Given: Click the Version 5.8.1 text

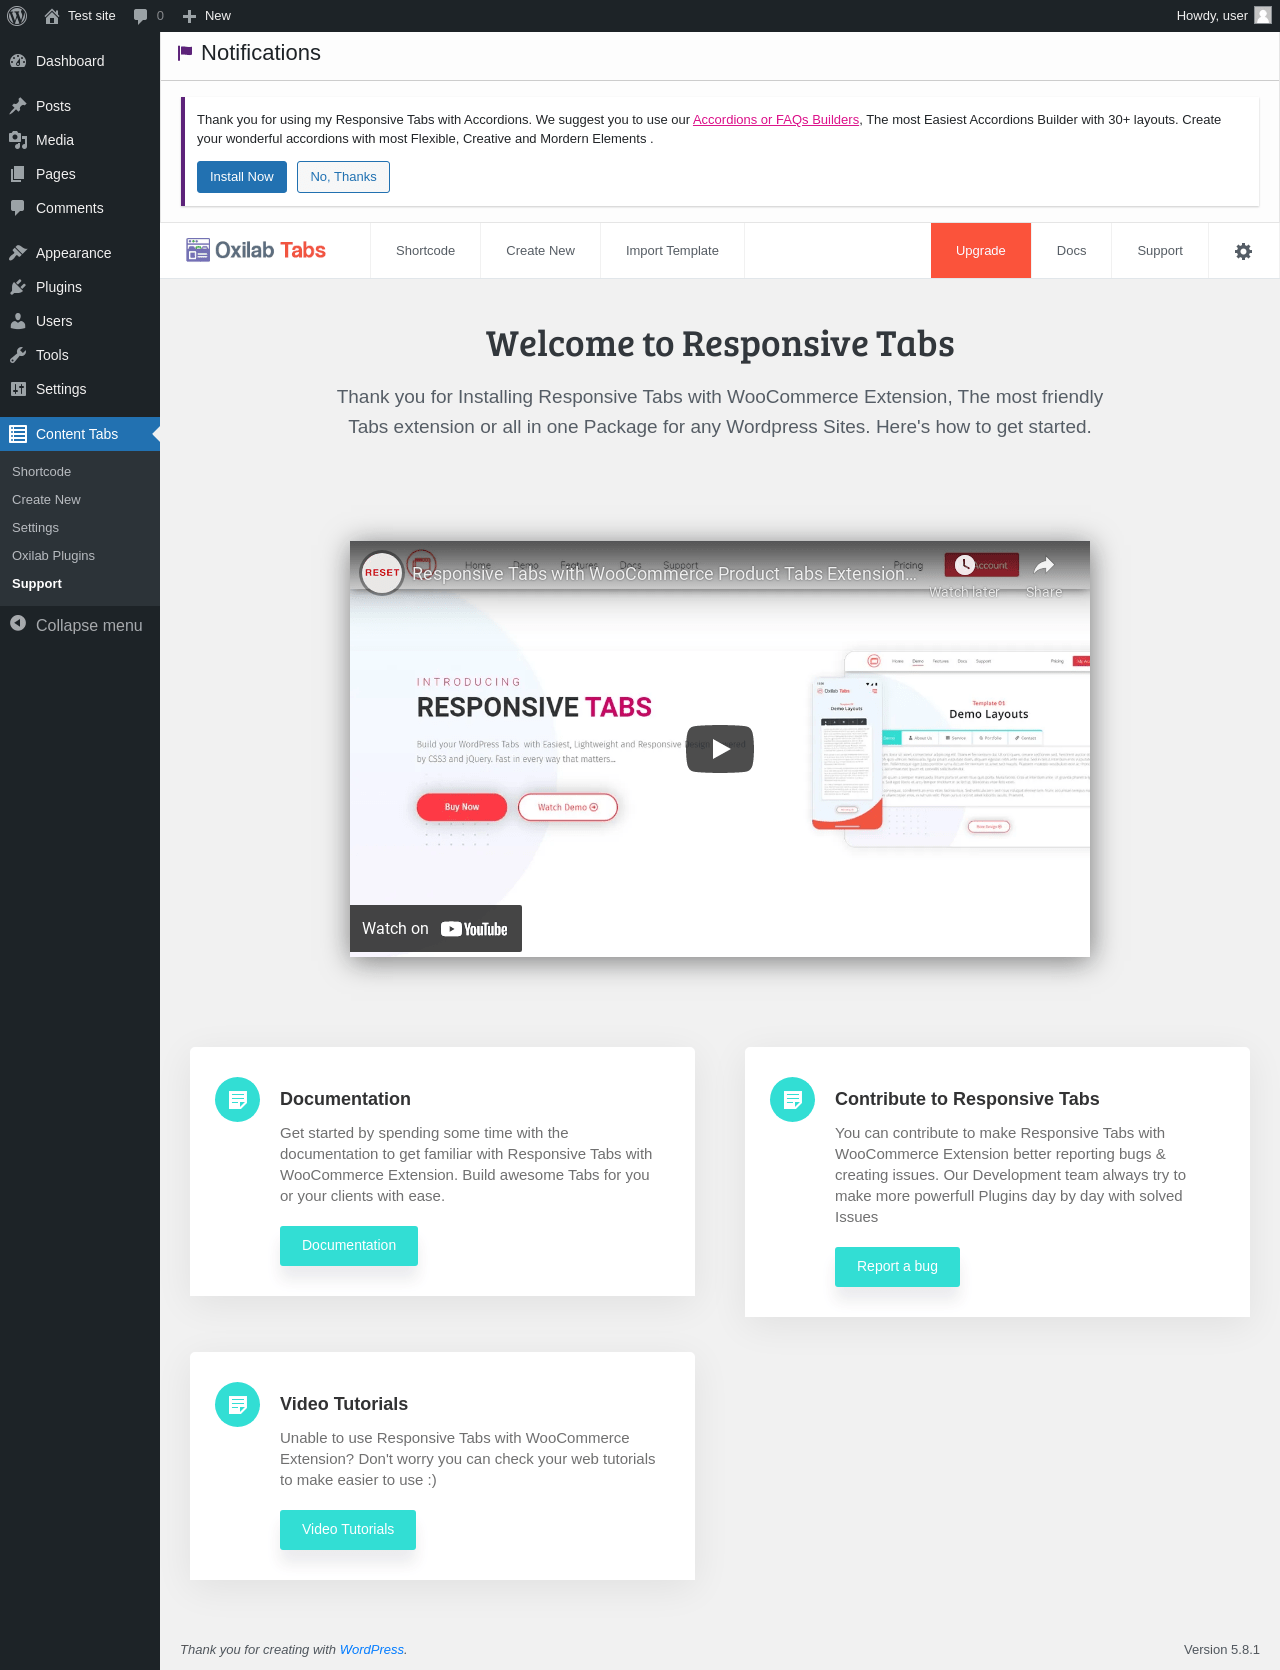Looking at the screenshot, I should pyautogui.click(x=1222, y=1650).
